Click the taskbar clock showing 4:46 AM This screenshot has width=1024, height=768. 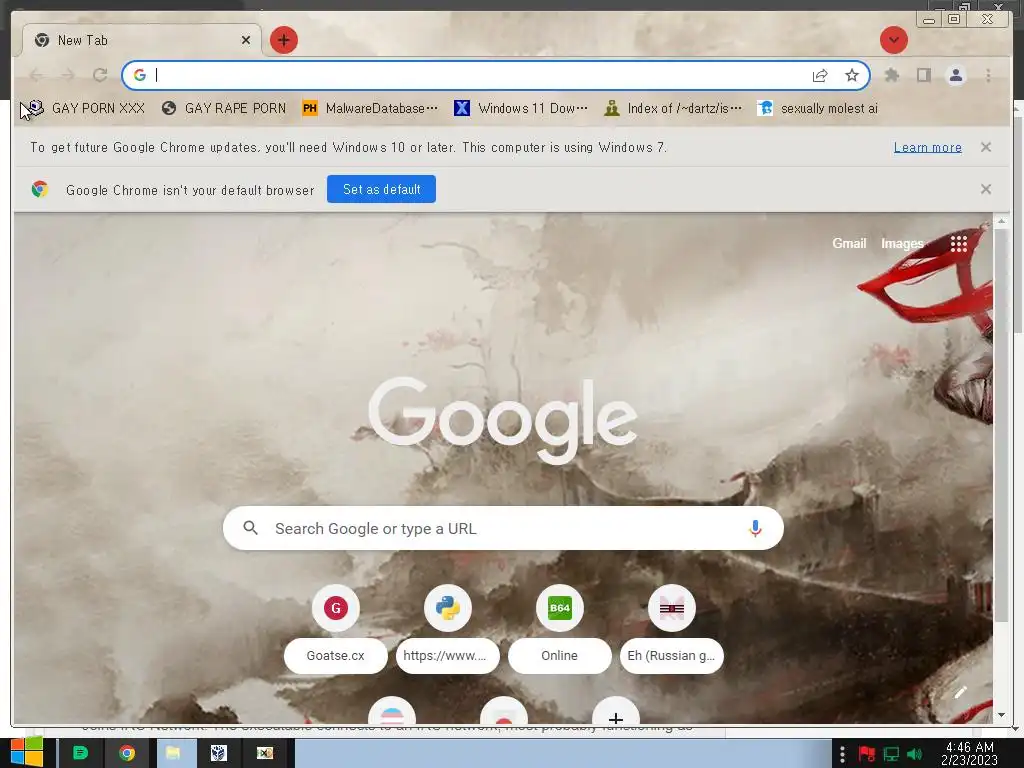click(969, 754)
